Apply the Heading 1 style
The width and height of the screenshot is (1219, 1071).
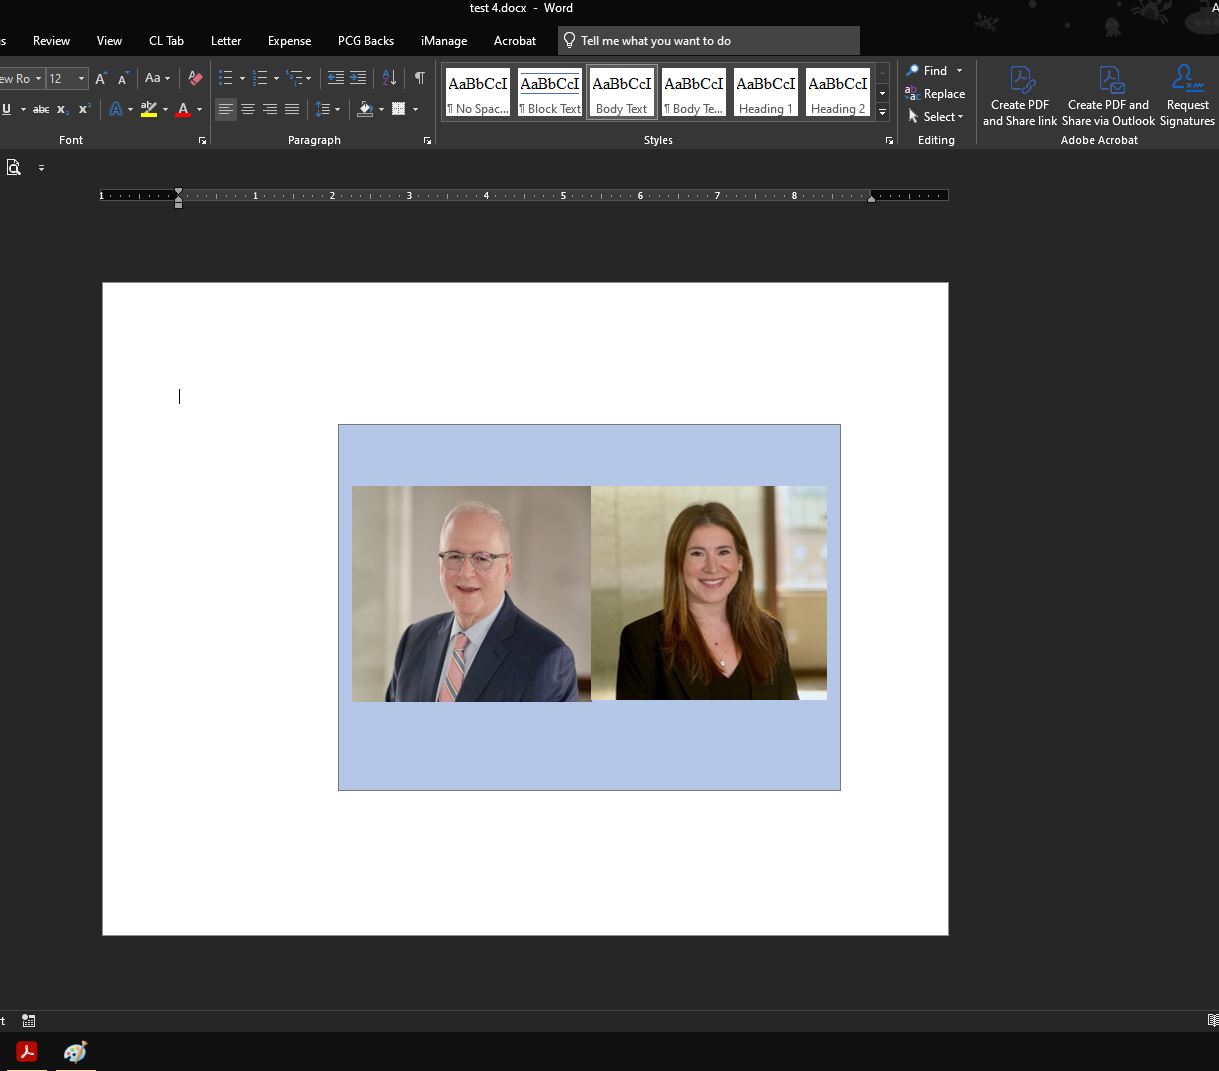(x=766, y=93)
